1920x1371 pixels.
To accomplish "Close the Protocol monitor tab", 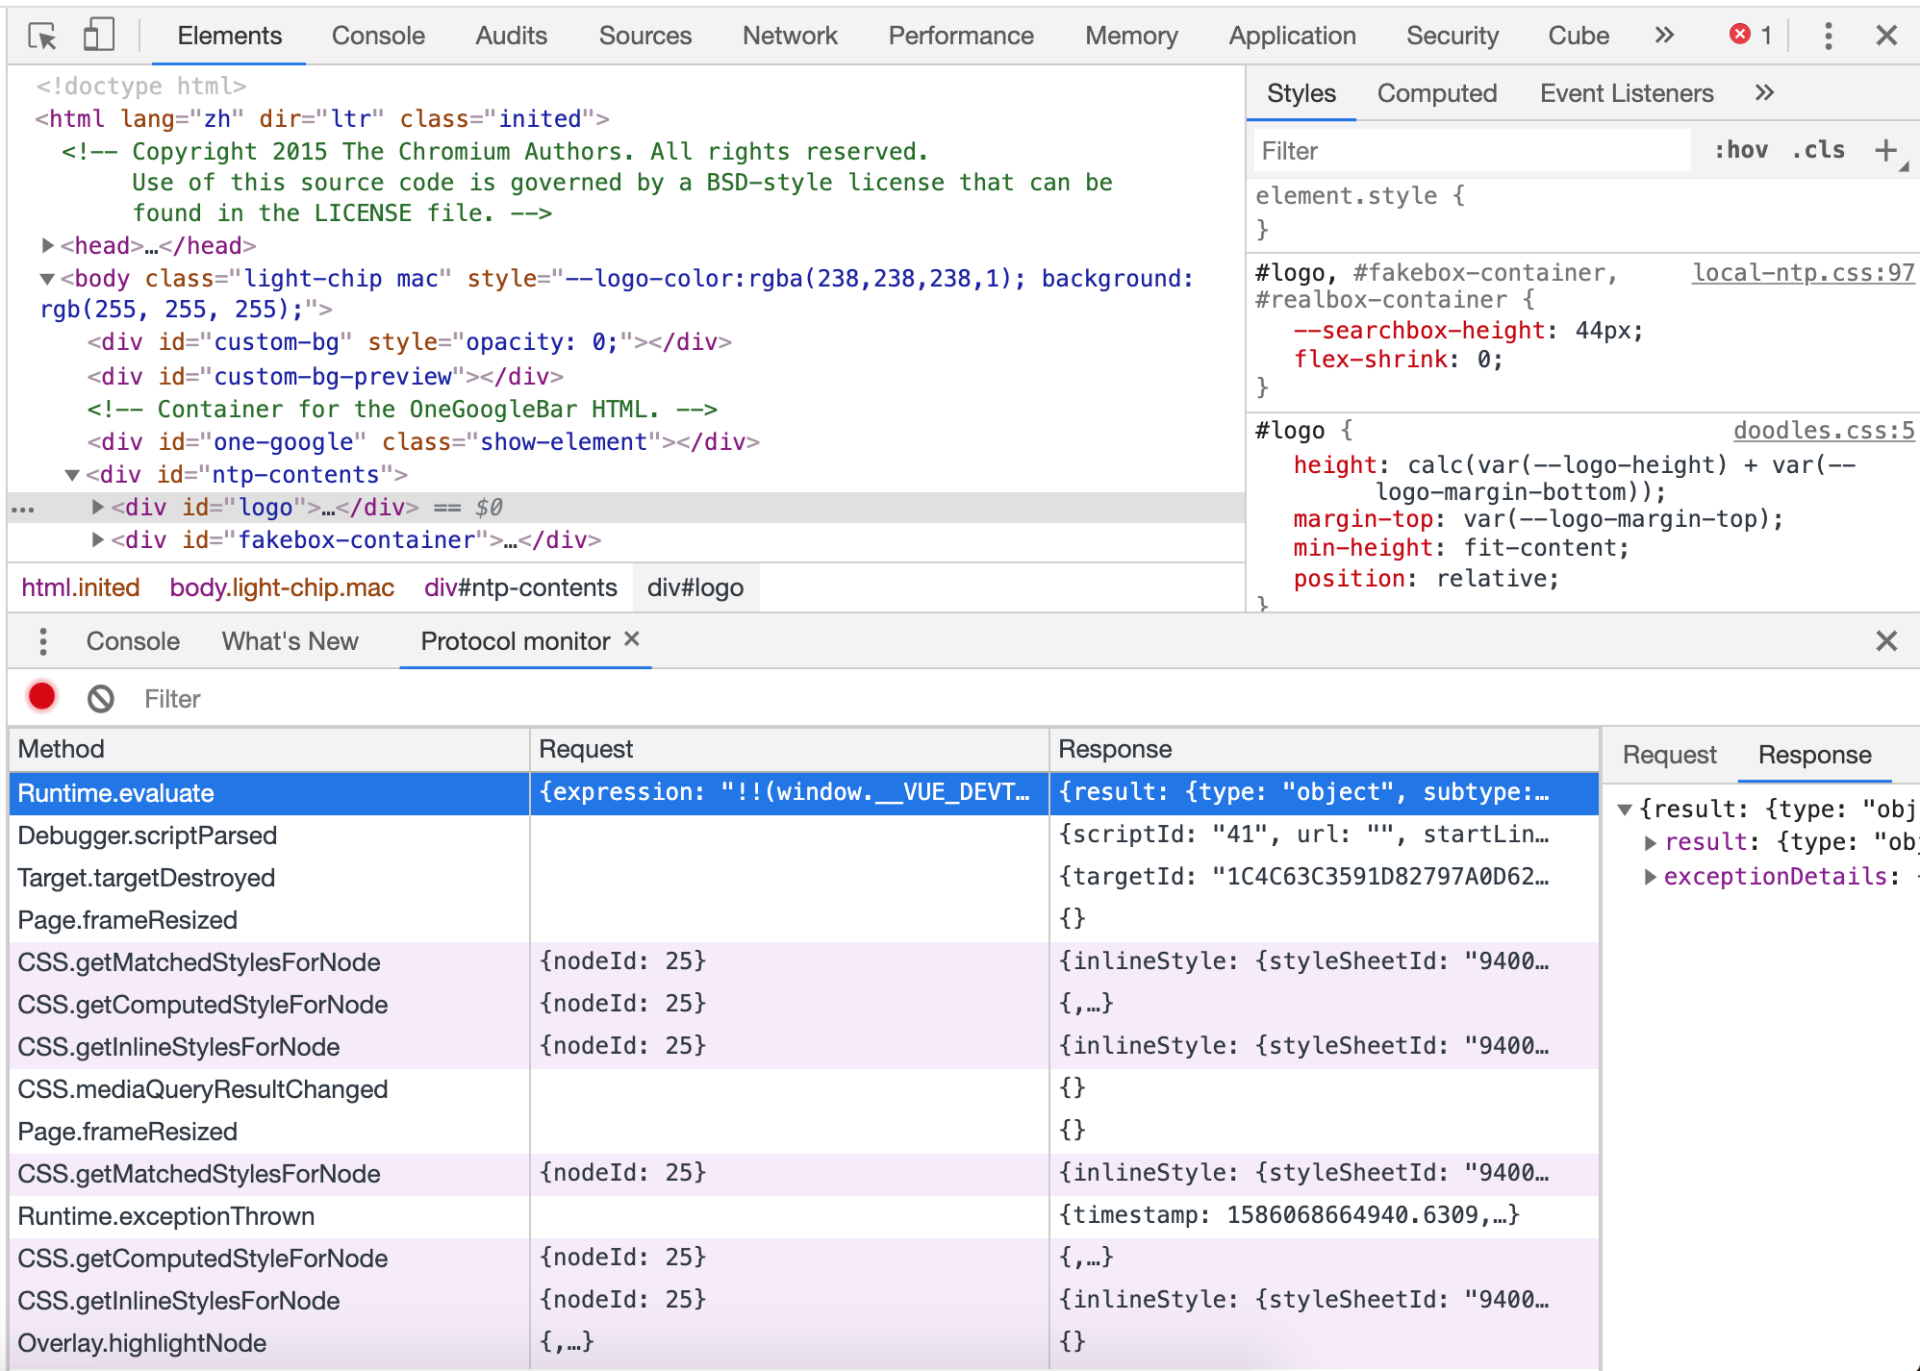I will tap(632, 639).
